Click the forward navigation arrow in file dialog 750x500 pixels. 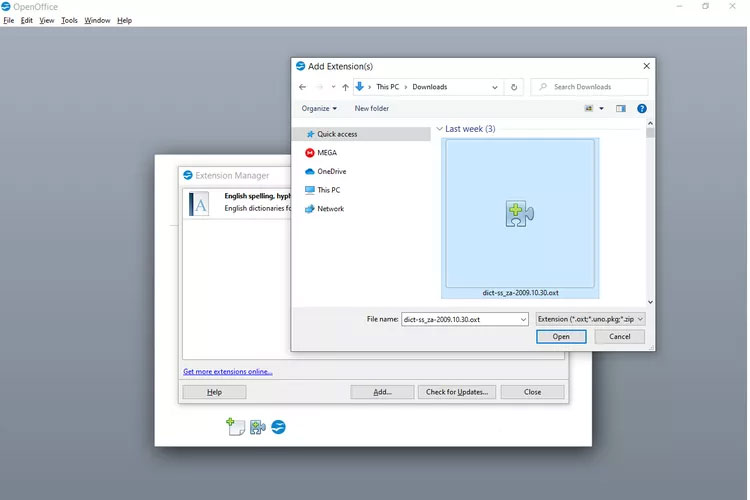click(x=320, y=87)
